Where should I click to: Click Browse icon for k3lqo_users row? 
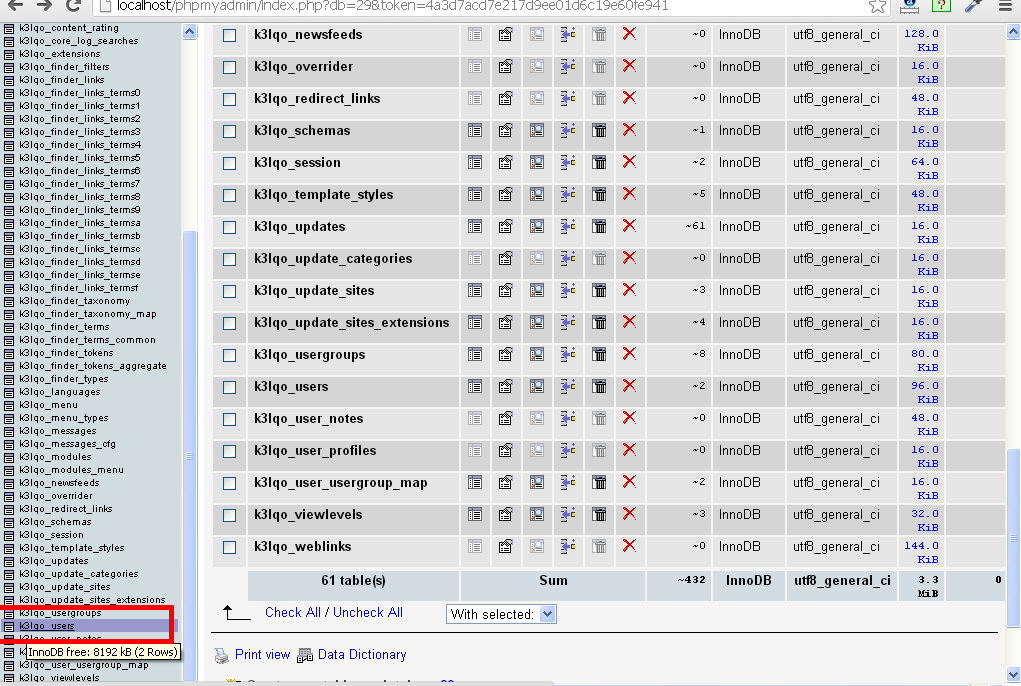(x=475, y=386)
